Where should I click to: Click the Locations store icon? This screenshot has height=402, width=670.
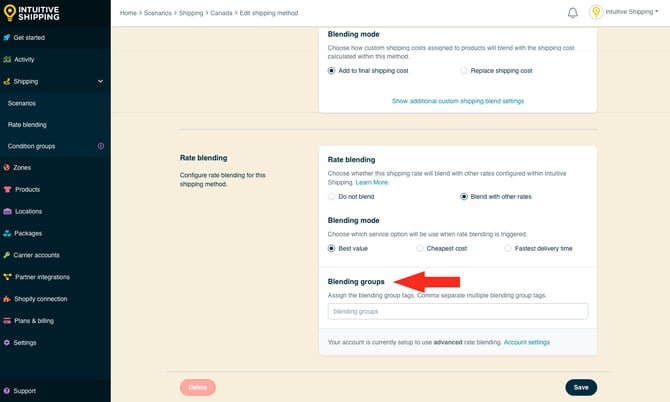(x=7, y=211)
